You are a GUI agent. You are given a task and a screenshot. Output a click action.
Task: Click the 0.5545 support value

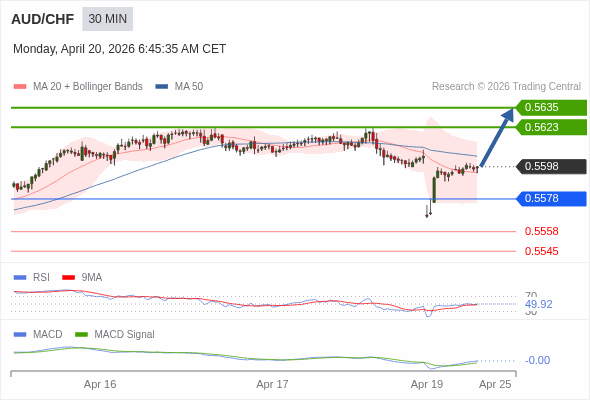click(541, 251)
